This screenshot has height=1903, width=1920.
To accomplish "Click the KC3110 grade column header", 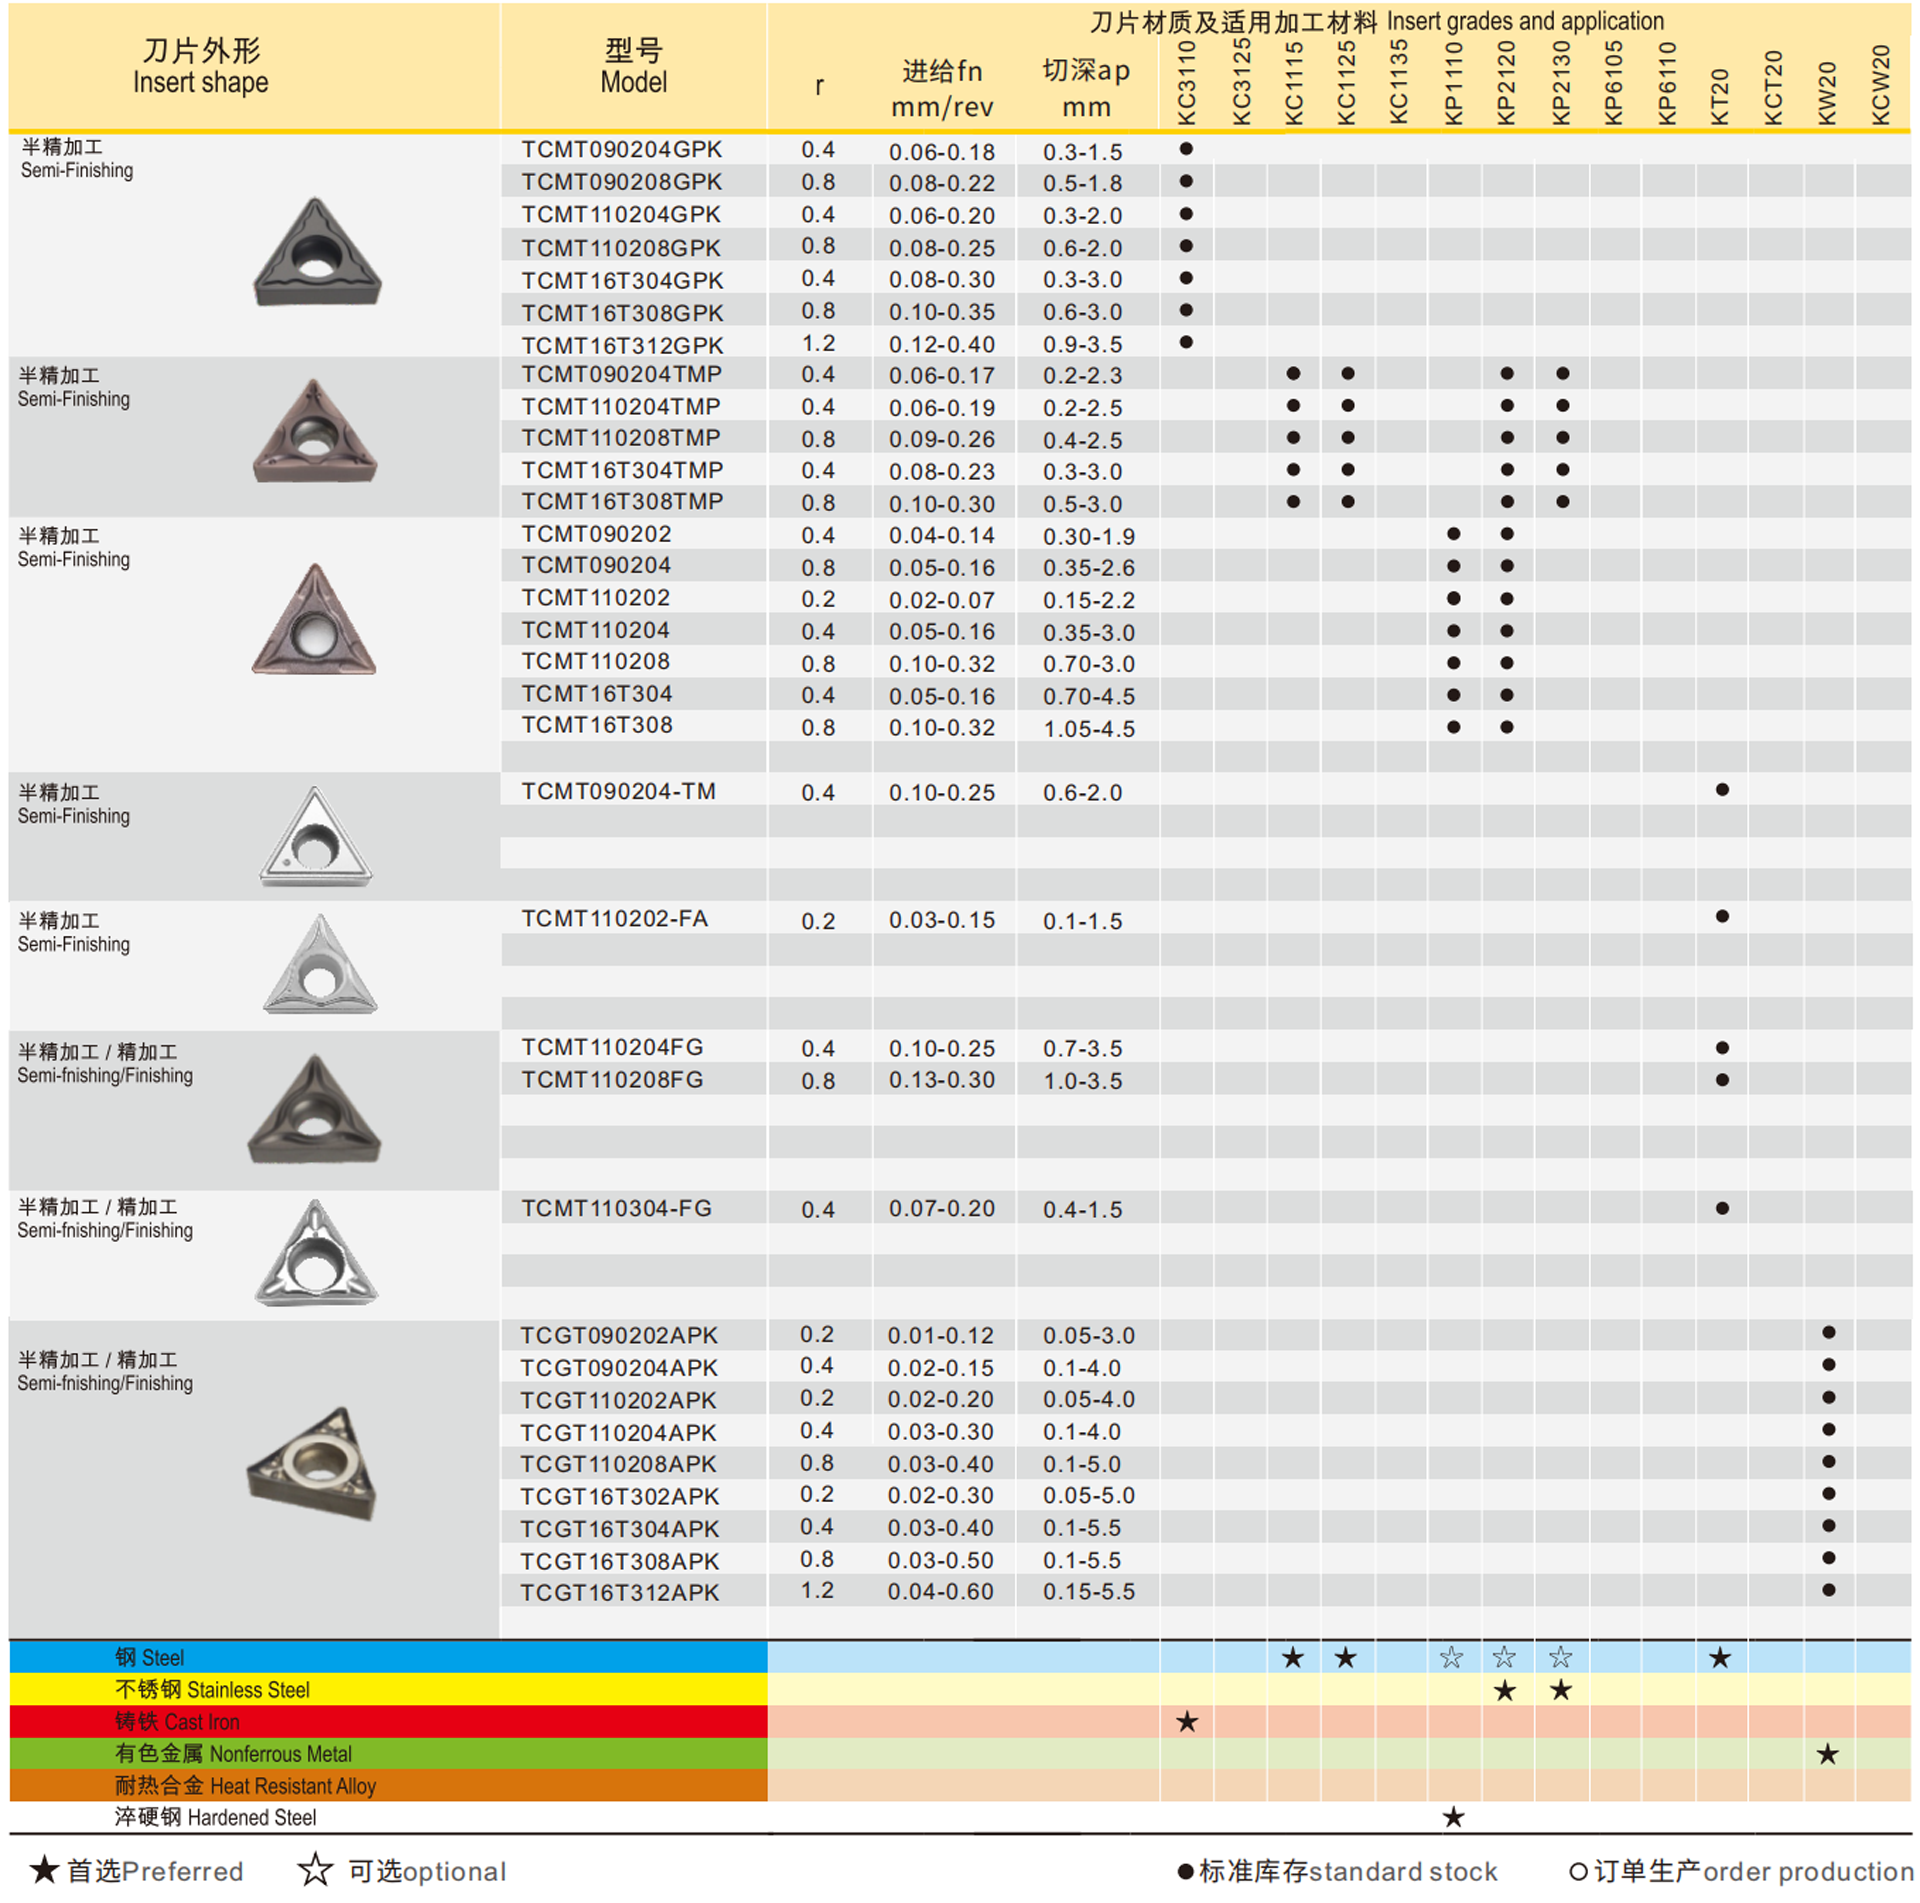I will click(1186, 84).
